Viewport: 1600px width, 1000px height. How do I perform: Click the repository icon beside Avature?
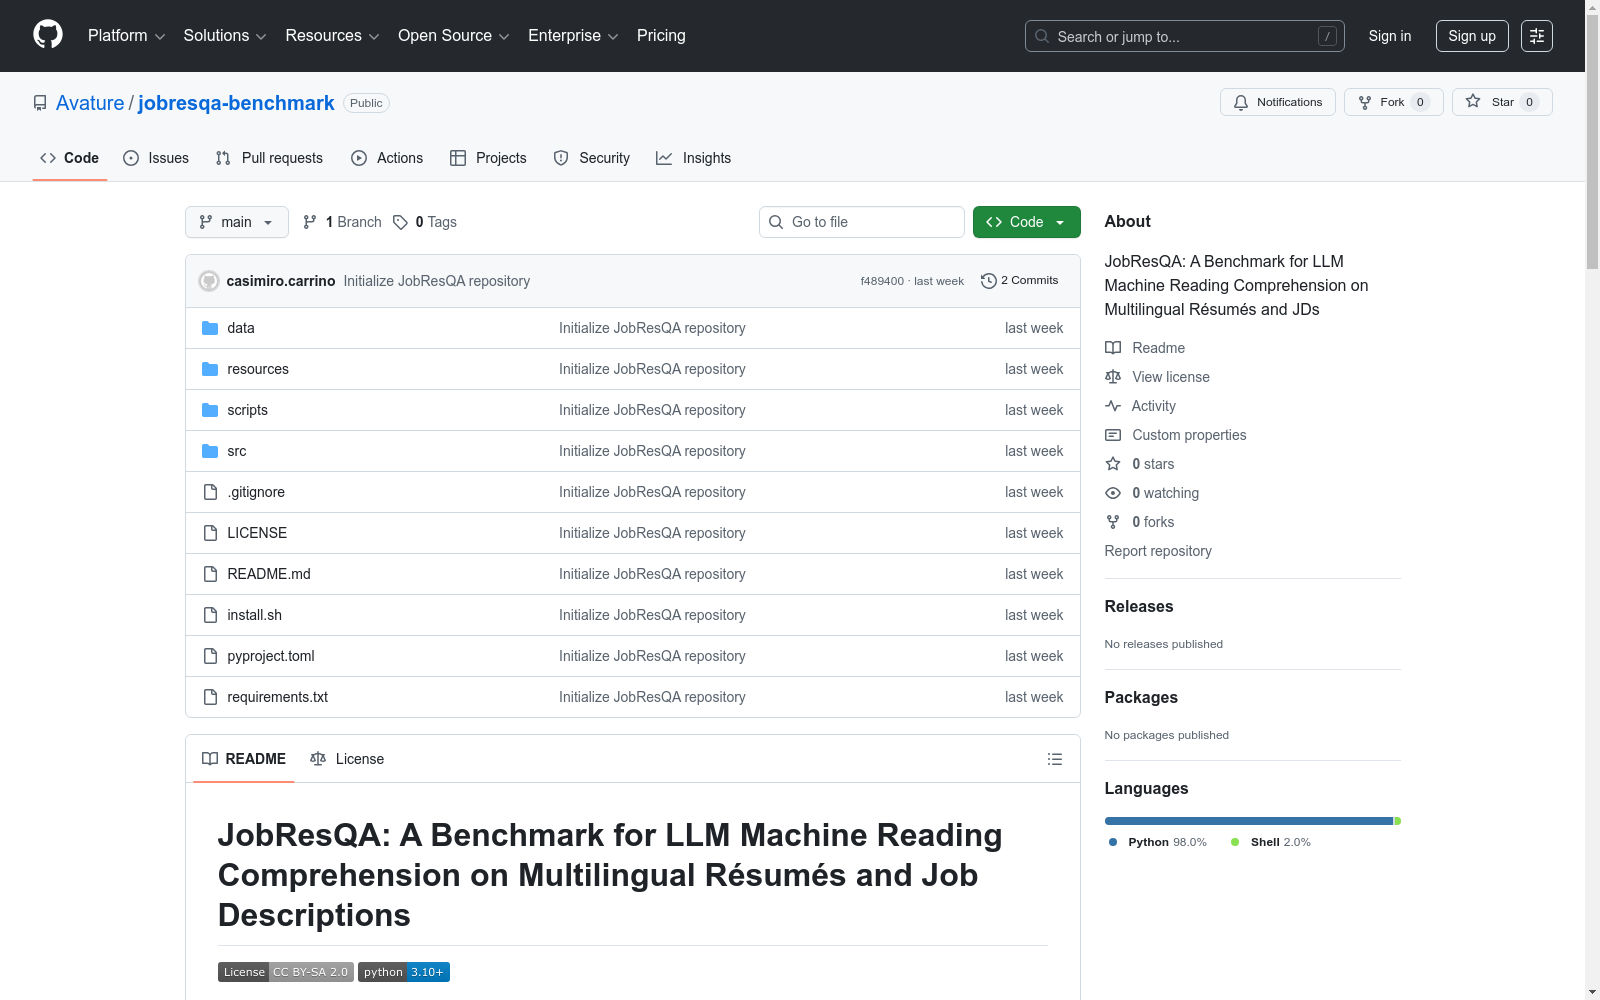[40, 103]
